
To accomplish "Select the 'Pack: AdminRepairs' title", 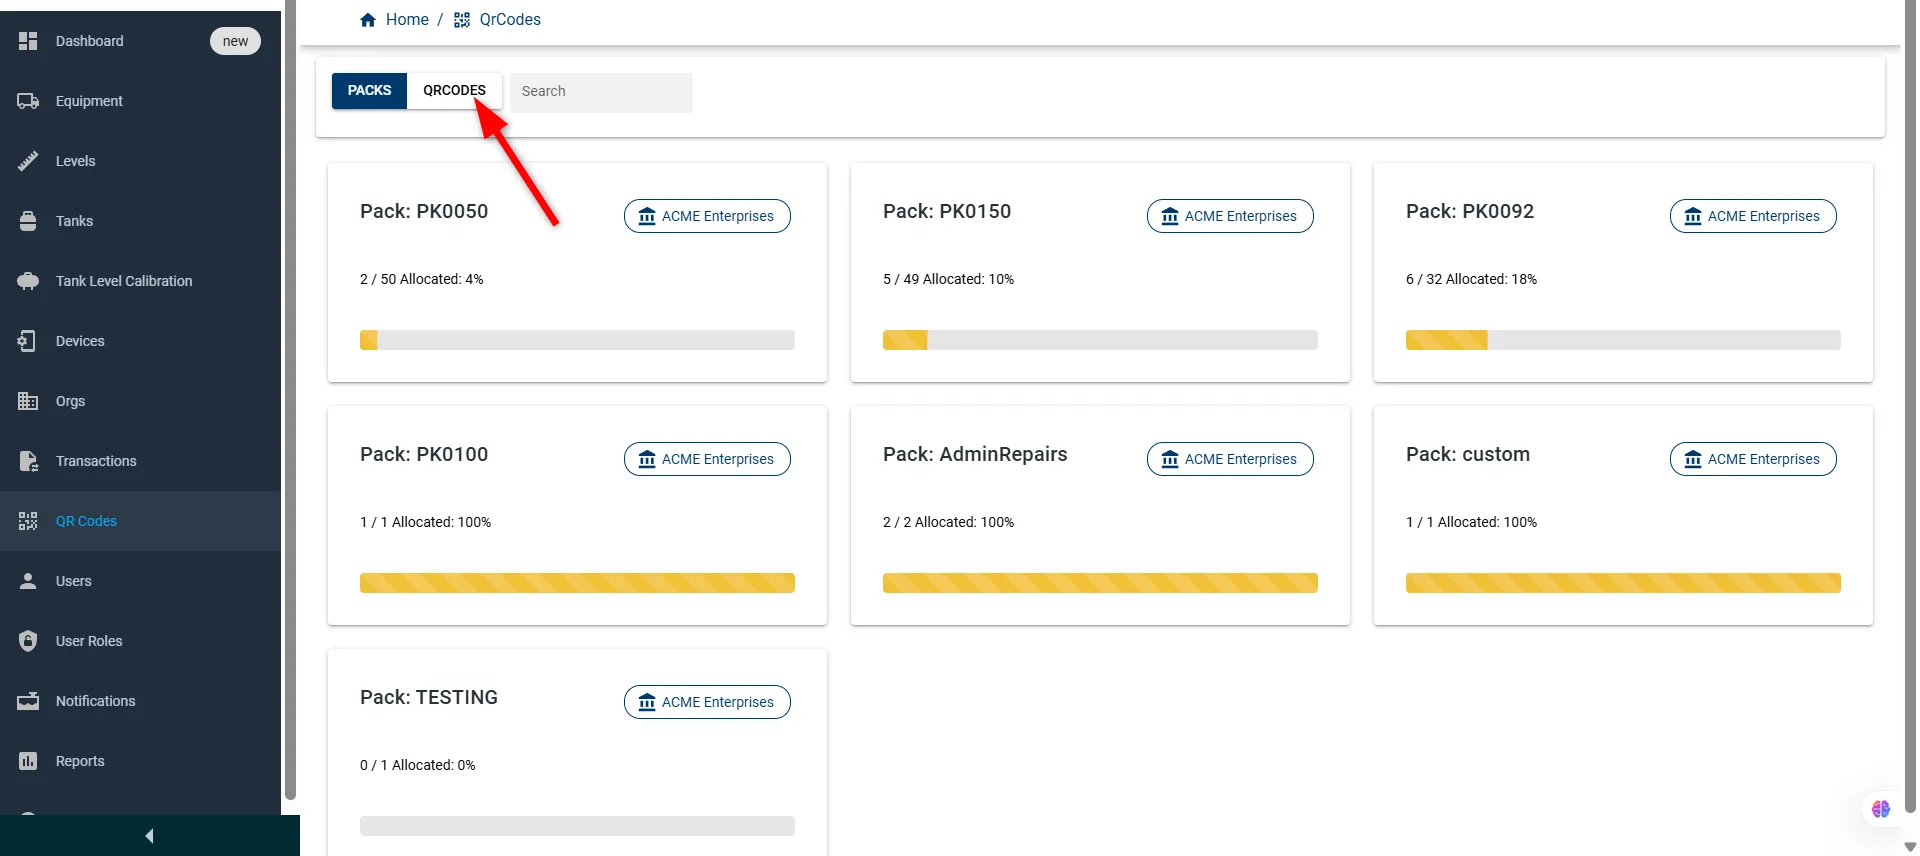I will (x=975, y=454).
